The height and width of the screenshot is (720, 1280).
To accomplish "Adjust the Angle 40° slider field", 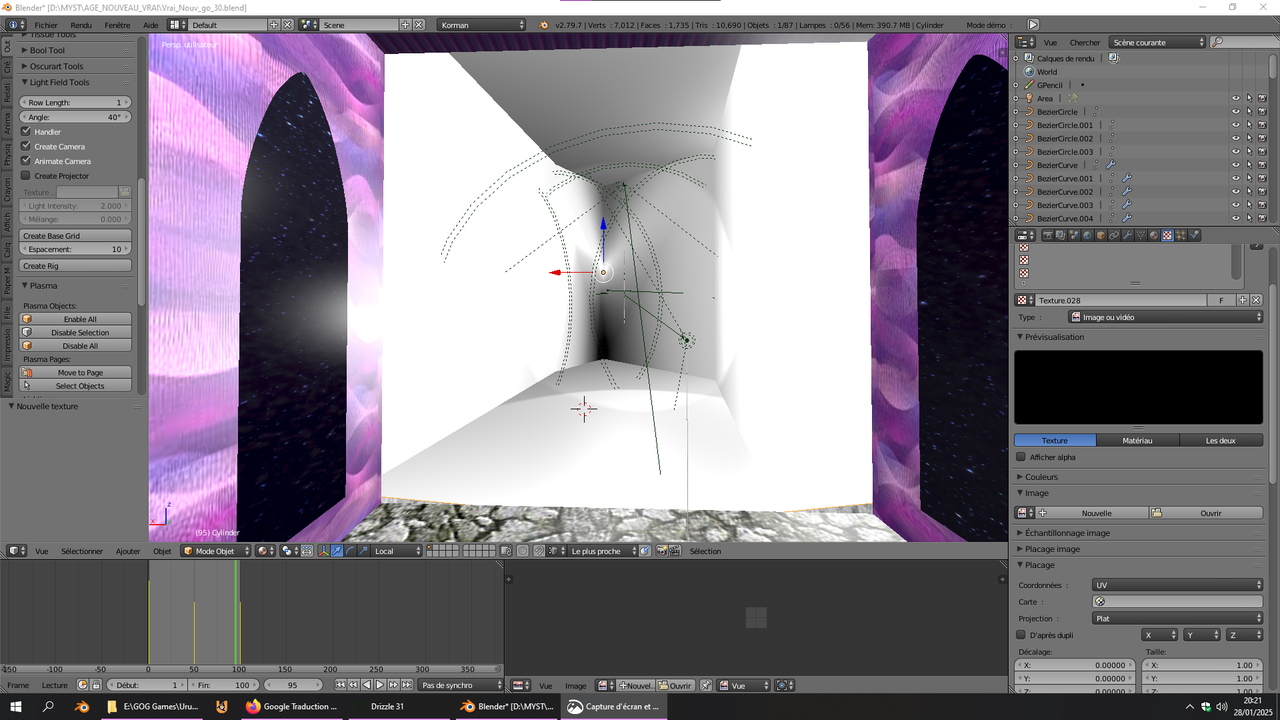I will tap(76, 117).
